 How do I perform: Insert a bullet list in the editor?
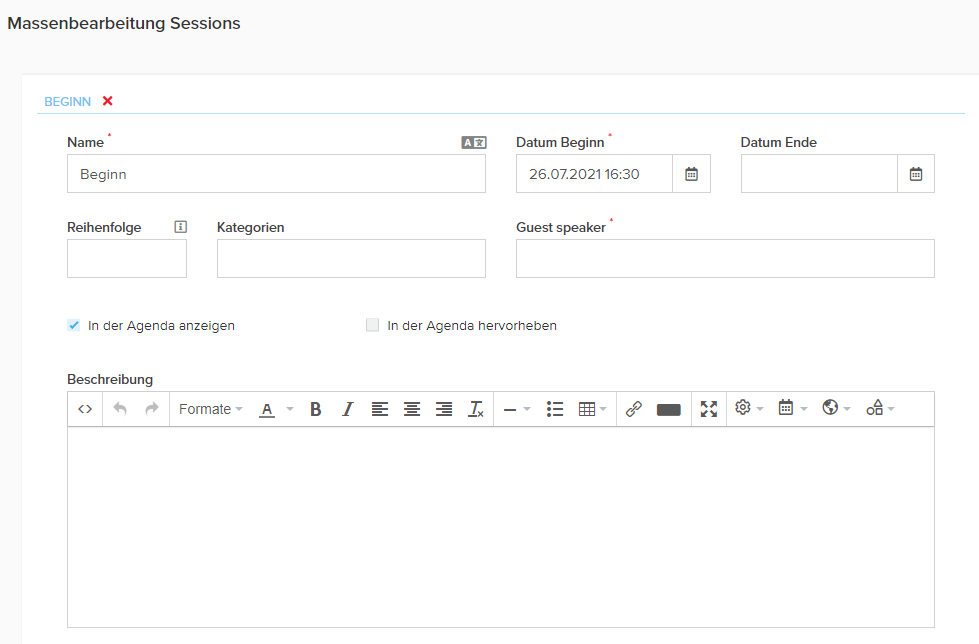[x=555, y=409]
